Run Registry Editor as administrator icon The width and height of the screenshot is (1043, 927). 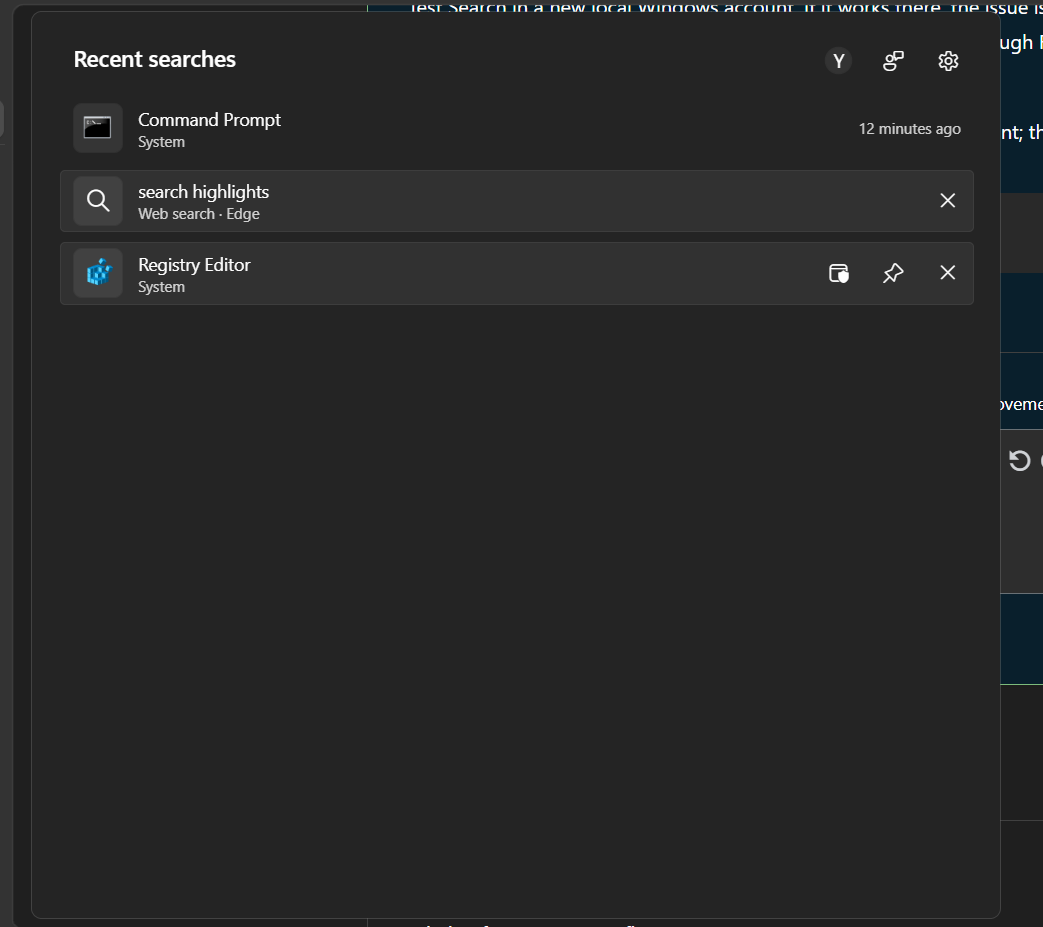click(839, 273)
